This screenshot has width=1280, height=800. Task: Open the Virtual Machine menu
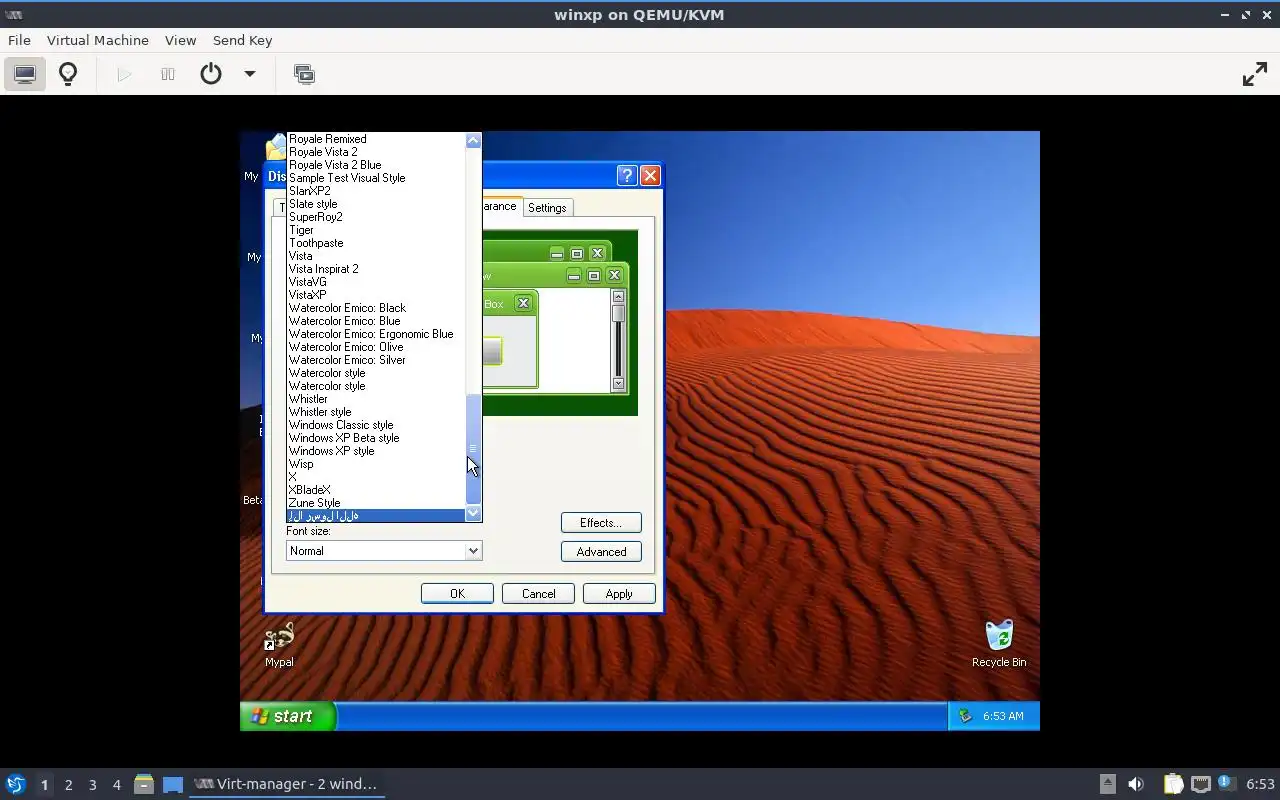click(x=98, y=40)
